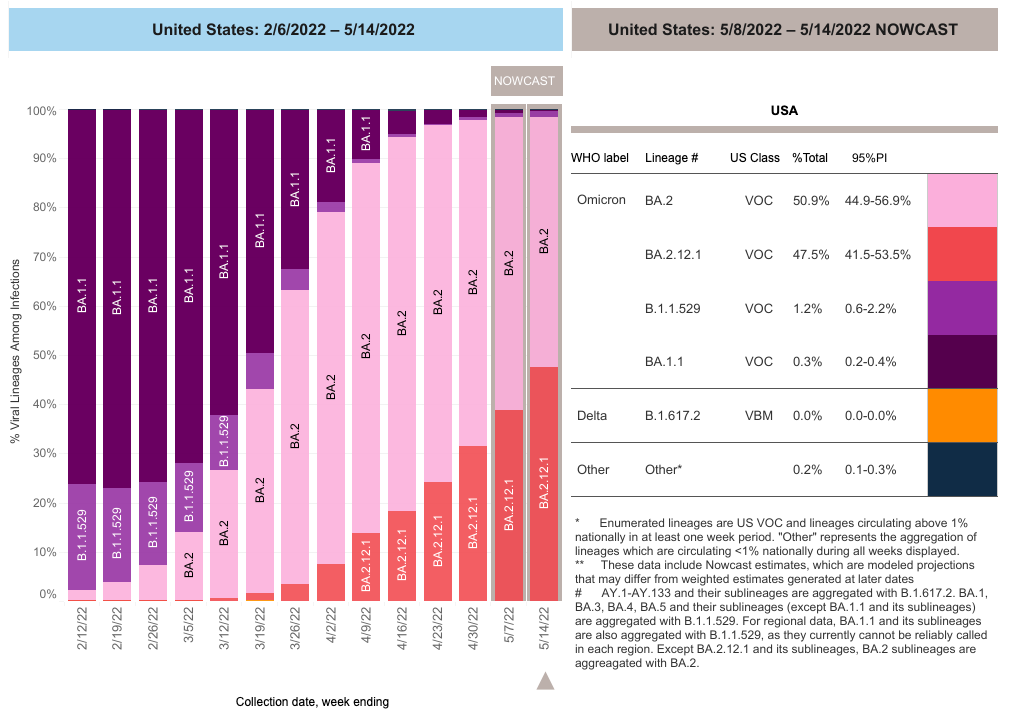Switch to the 5/8/2022 – 5/14/2022 NOWCAST tab

(783, 29)
